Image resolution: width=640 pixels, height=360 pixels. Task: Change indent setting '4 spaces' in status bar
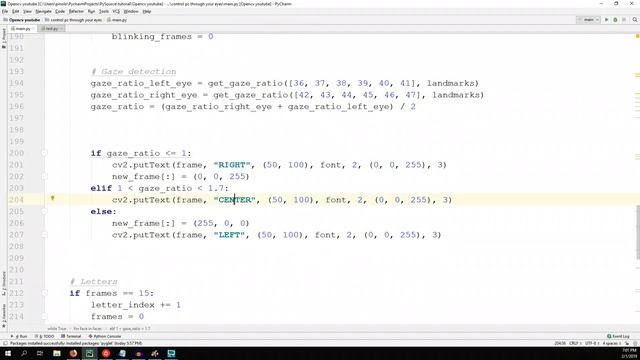tap(611, 344)
